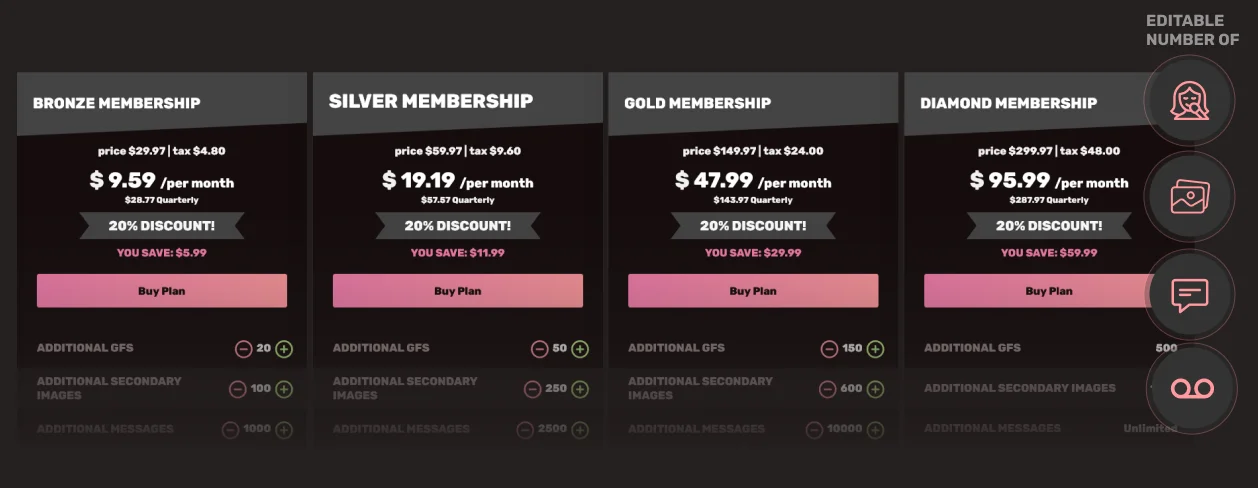Reduce Bronze additional secondary images
Screen dimensions: 1258x488
(237, 389)
